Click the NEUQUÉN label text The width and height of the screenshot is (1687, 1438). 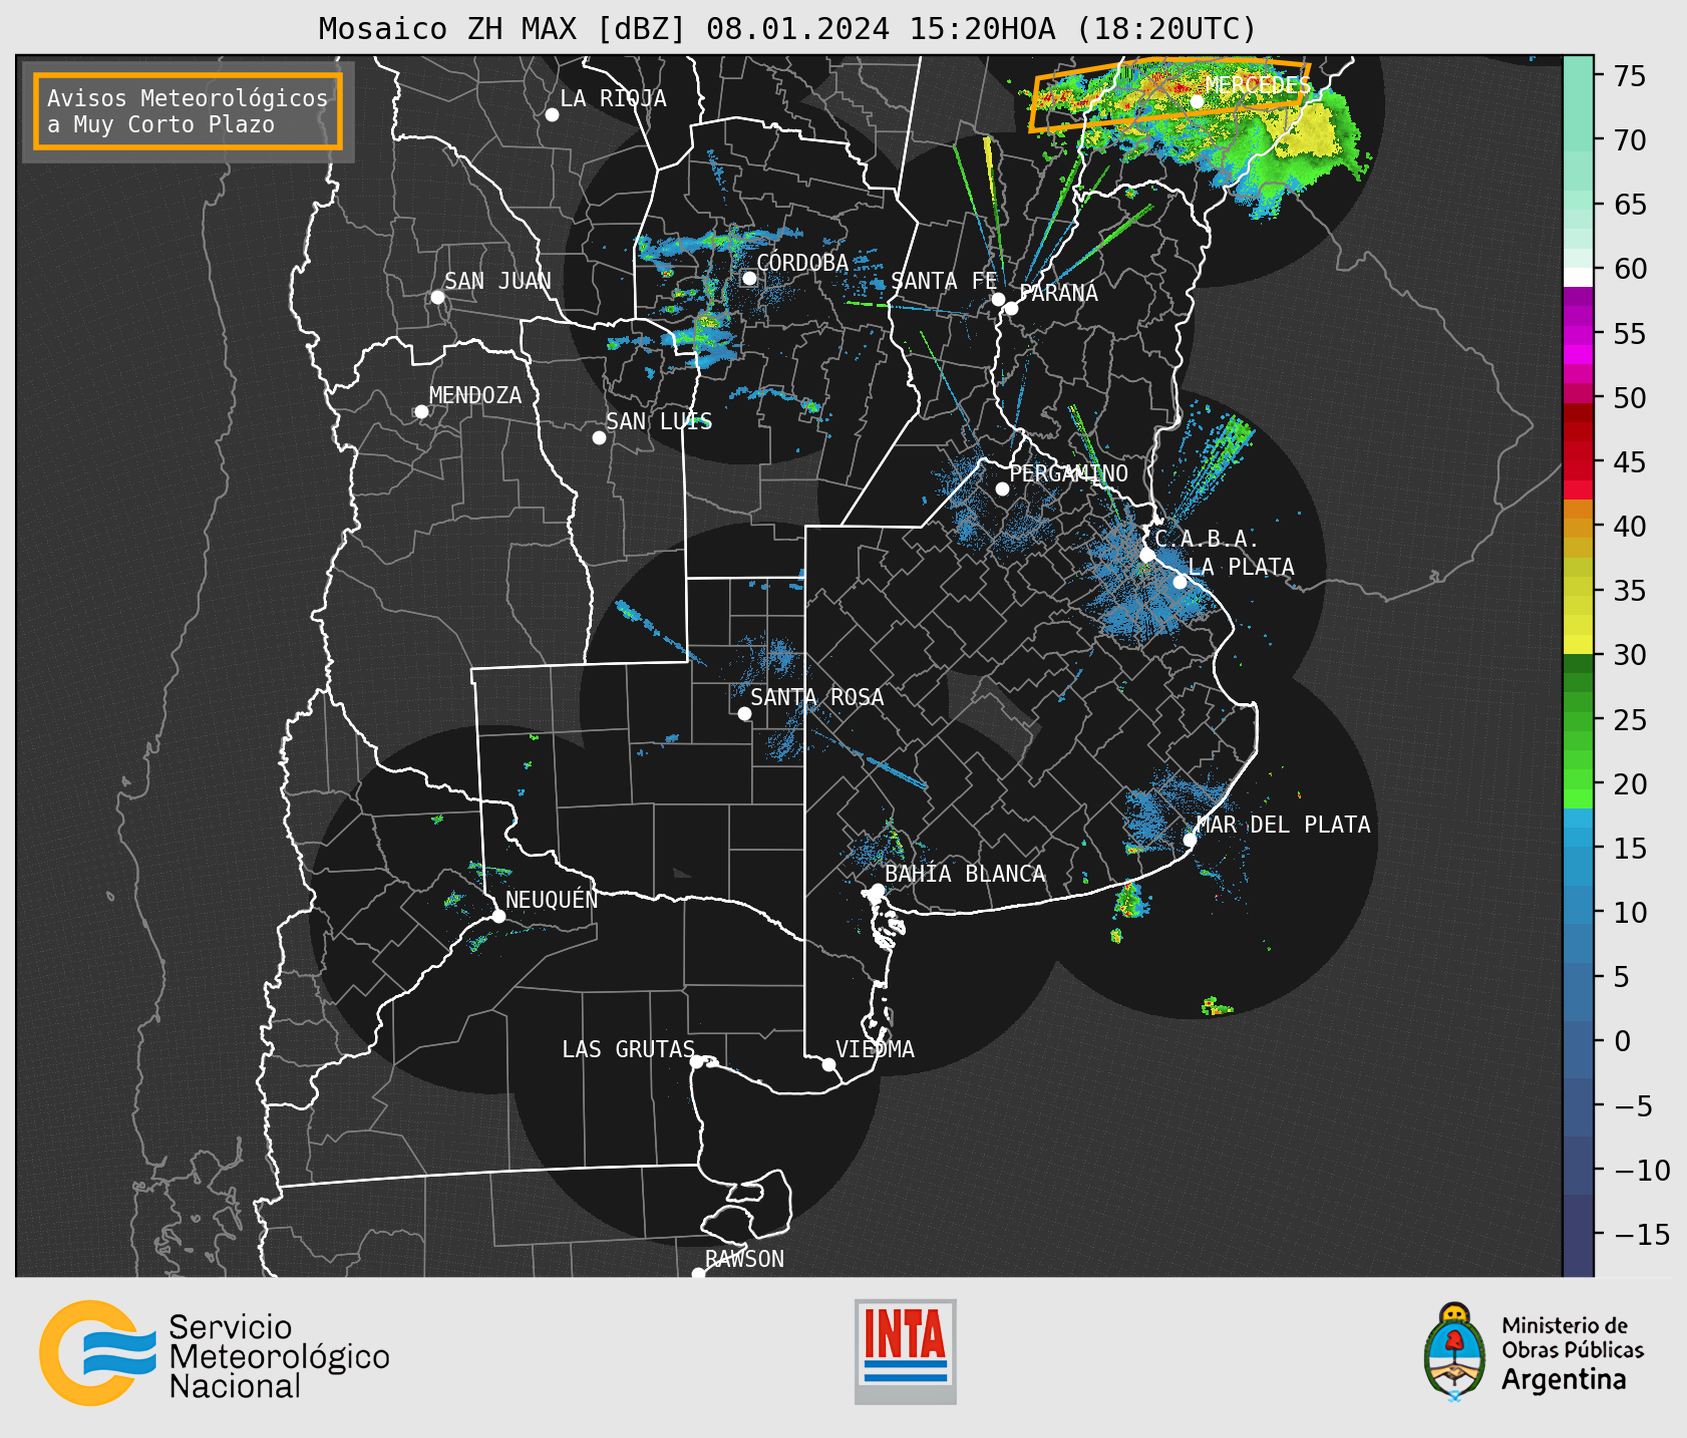pos(551,899)
